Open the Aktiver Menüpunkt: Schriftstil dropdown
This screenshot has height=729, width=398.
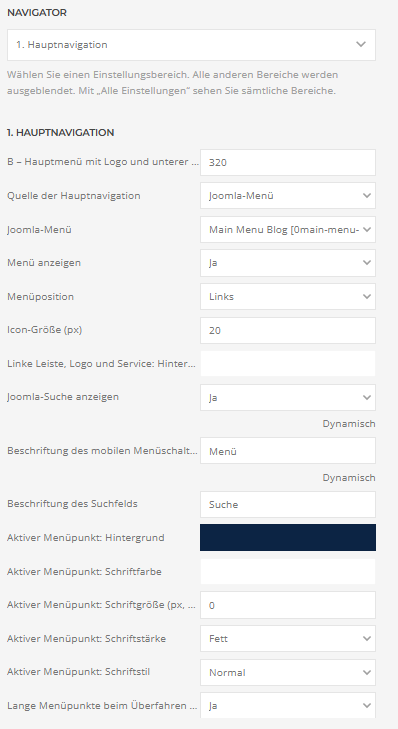288,672
